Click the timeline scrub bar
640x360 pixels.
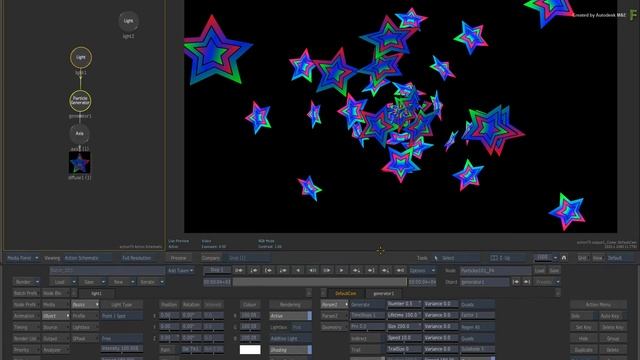point(320,282)
